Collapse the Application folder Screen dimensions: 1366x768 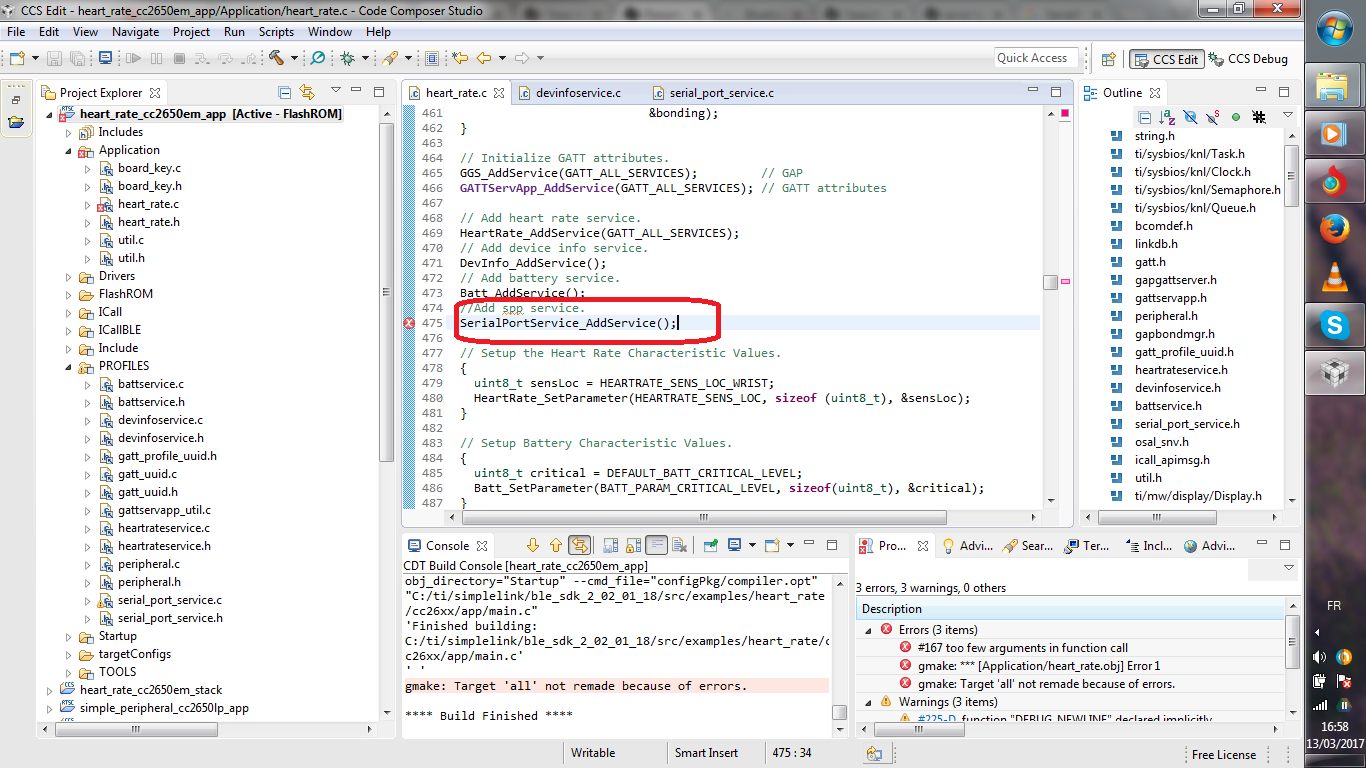tap(69, 150)
